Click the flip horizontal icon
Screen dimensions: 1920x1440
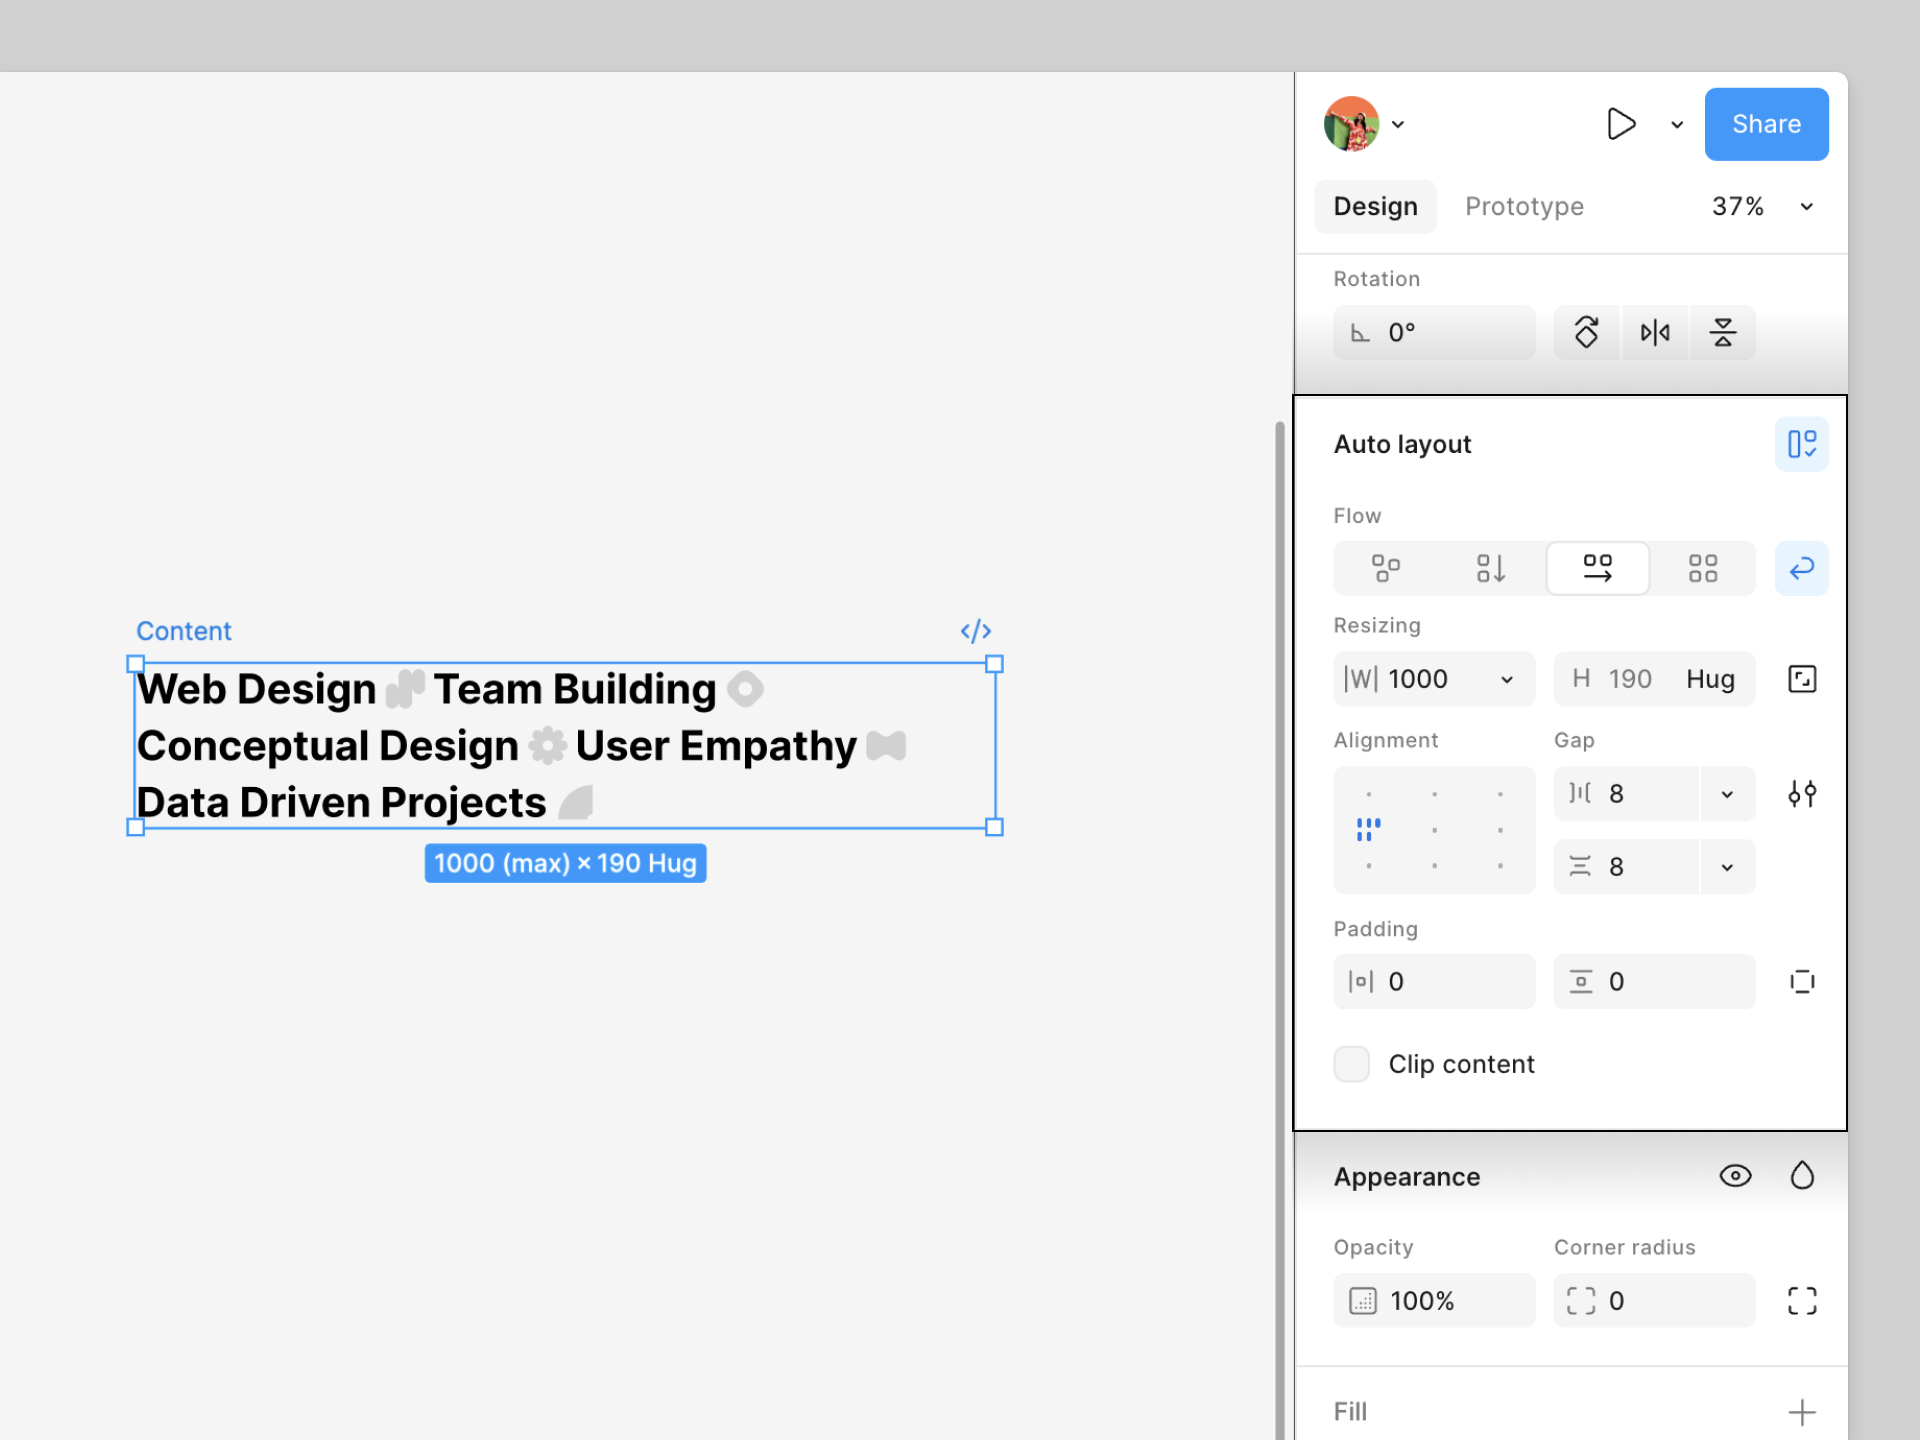tap(1655, 333)
